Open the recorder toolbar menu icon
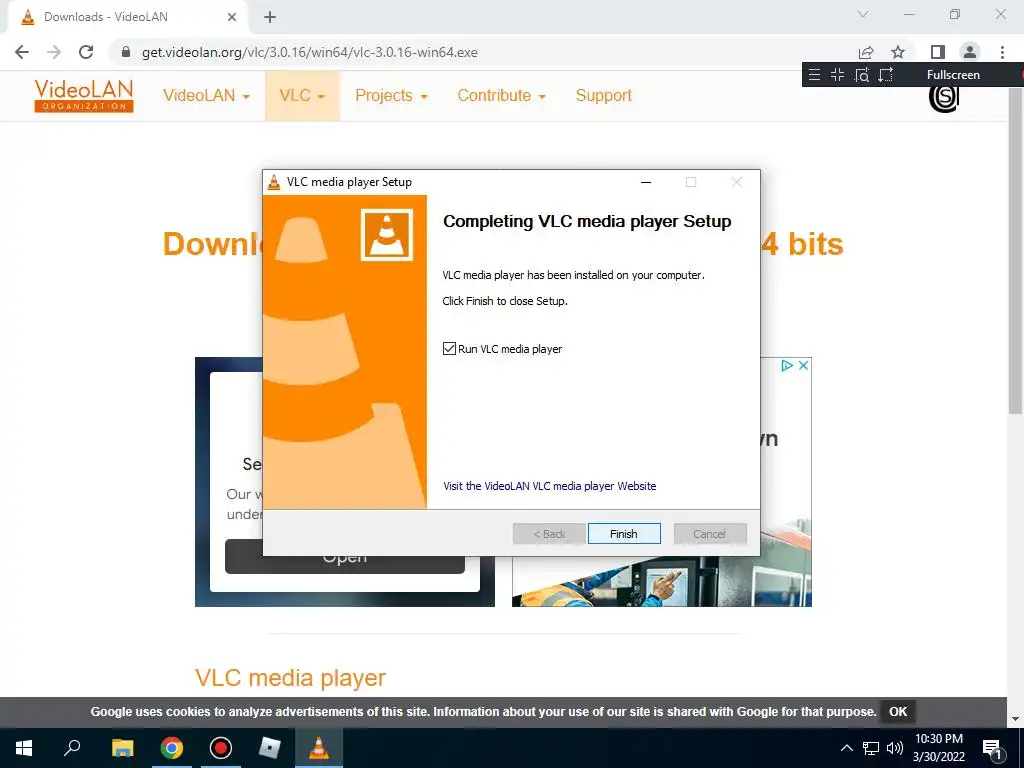1024x768 pixels. (814, 74)
